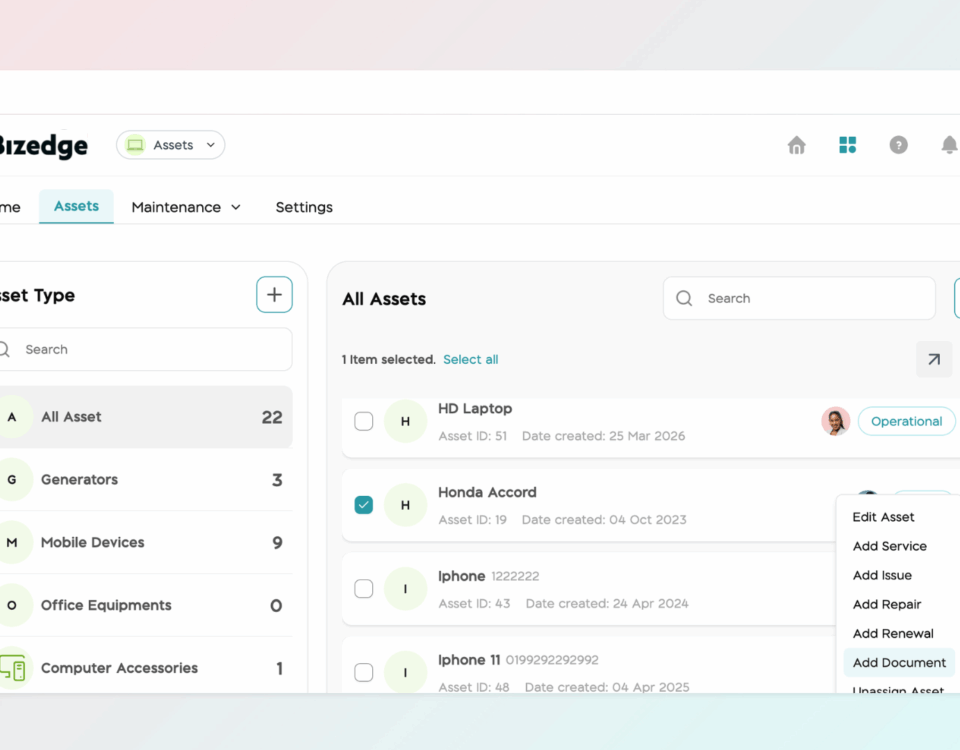960x750 pixels.
Task: Open the apps grid icon
Action: [x=847, y=145]
